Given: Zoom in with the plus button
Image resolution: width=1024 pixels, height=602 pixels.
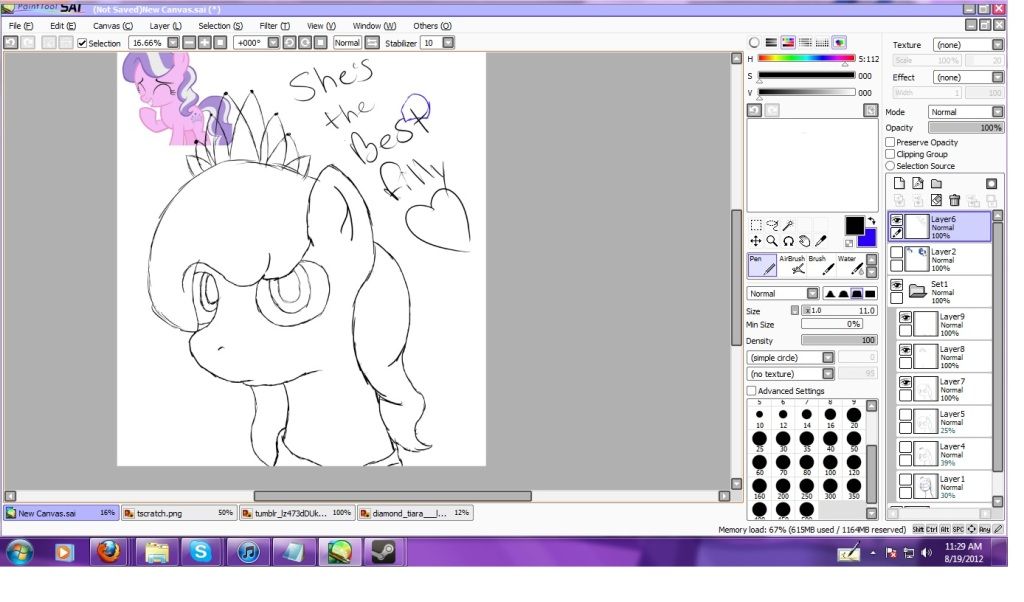Looking at the screenshot, I should pos(204,42).
